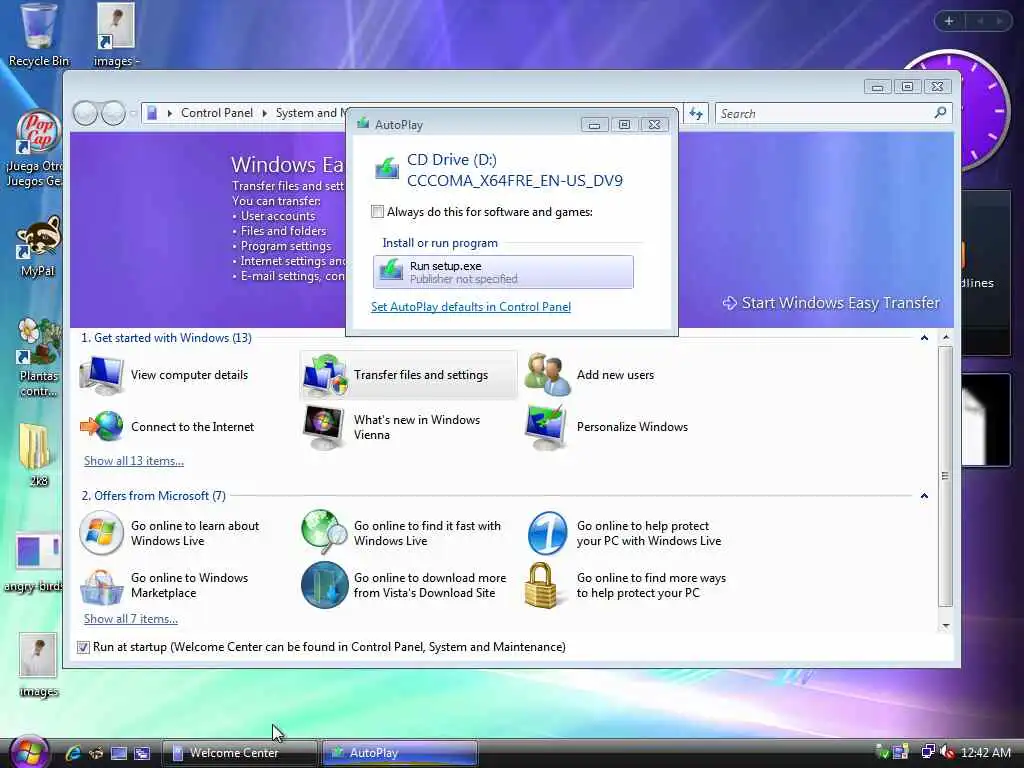Open find more ways to help protect your PC

(626, 585)
